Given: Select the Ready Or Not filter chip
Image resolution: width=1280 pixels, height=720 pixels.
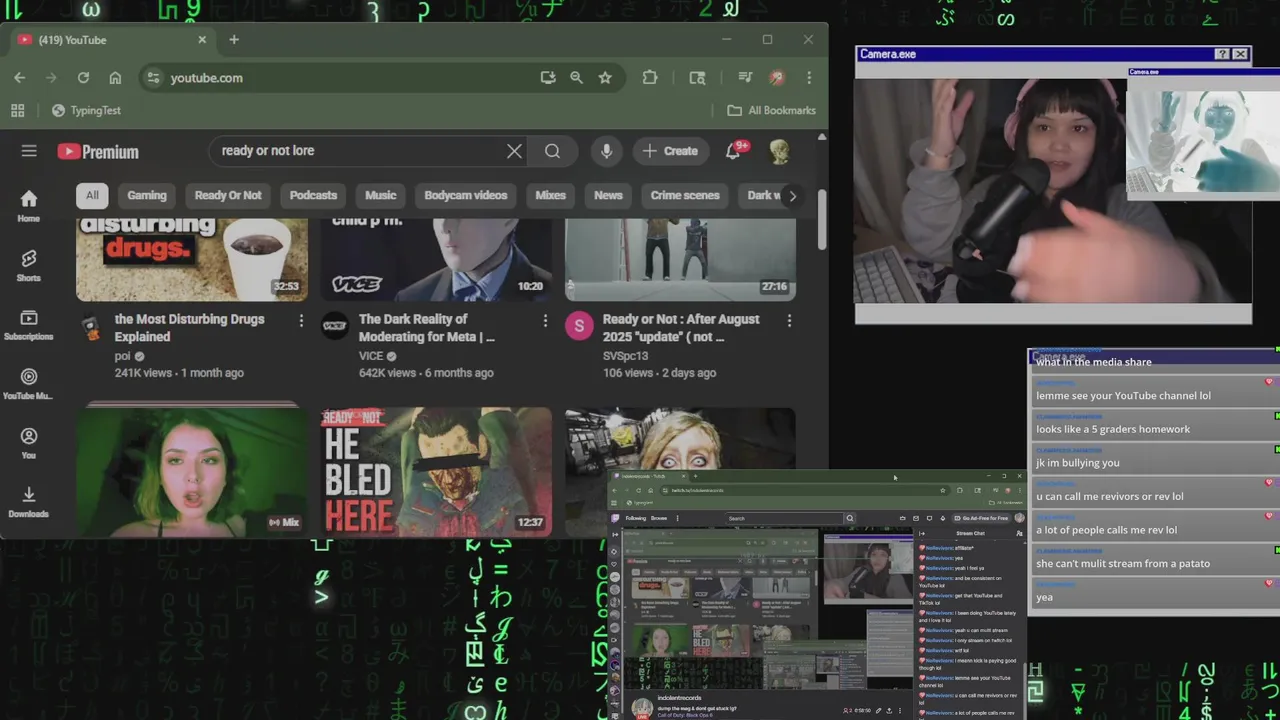Looking at the screenshot, I should (x=228, y=195).
